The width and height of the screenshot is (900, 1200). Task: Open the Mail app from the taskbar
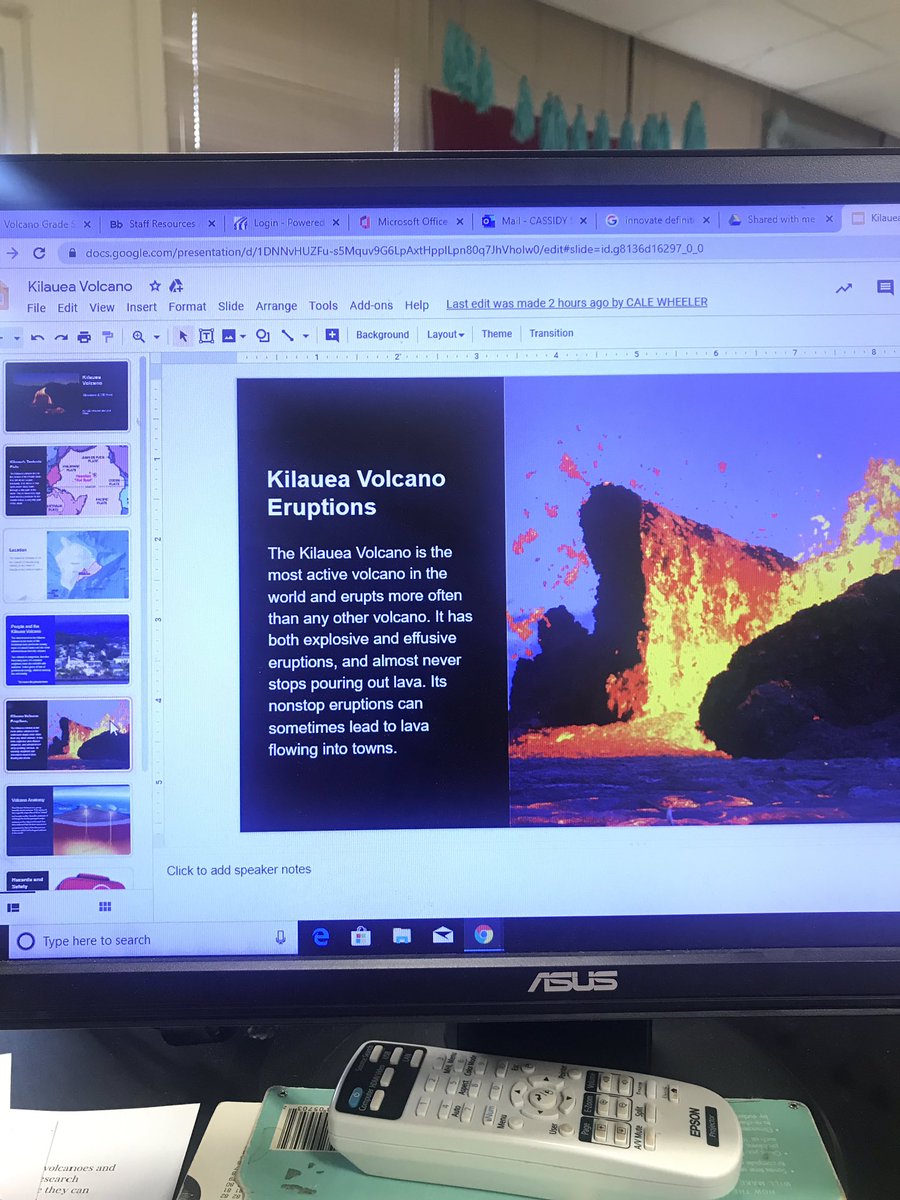coord(443,936)
